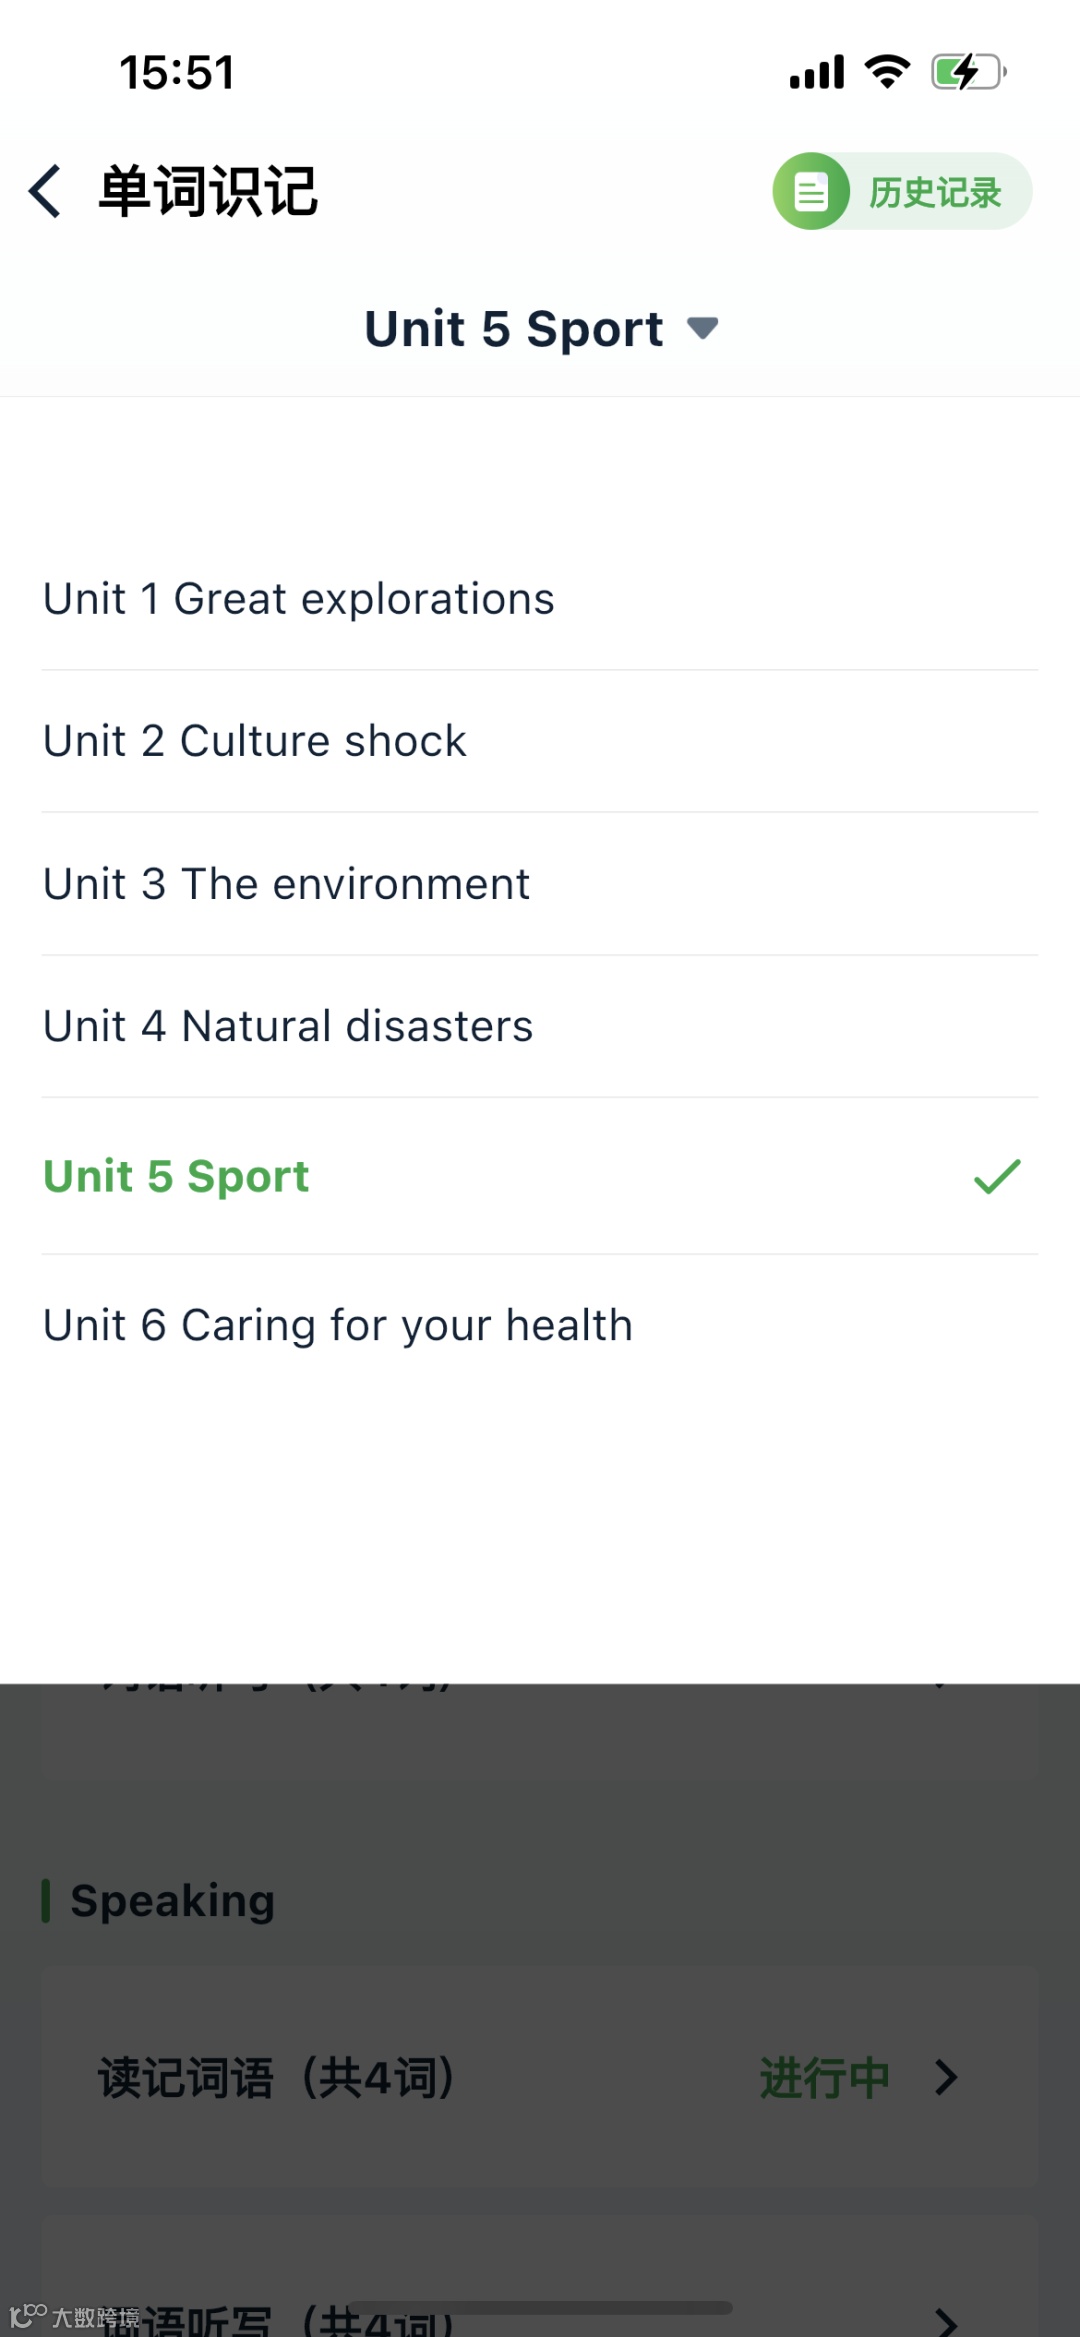This screenshot has width=1080, height=2337.
Task: Pick Unit 4 Natural disasters
Action: (288, 1026)
